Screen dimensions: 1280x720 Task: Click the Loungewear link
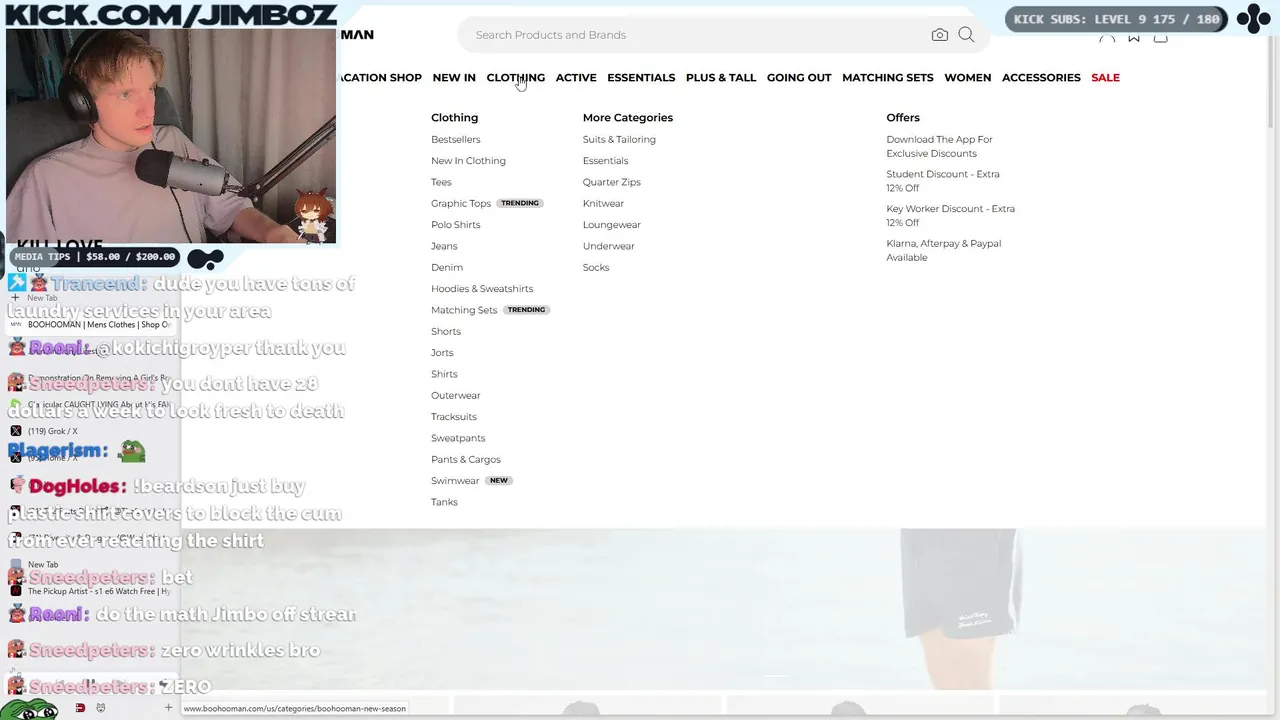[x=611, y=224]
